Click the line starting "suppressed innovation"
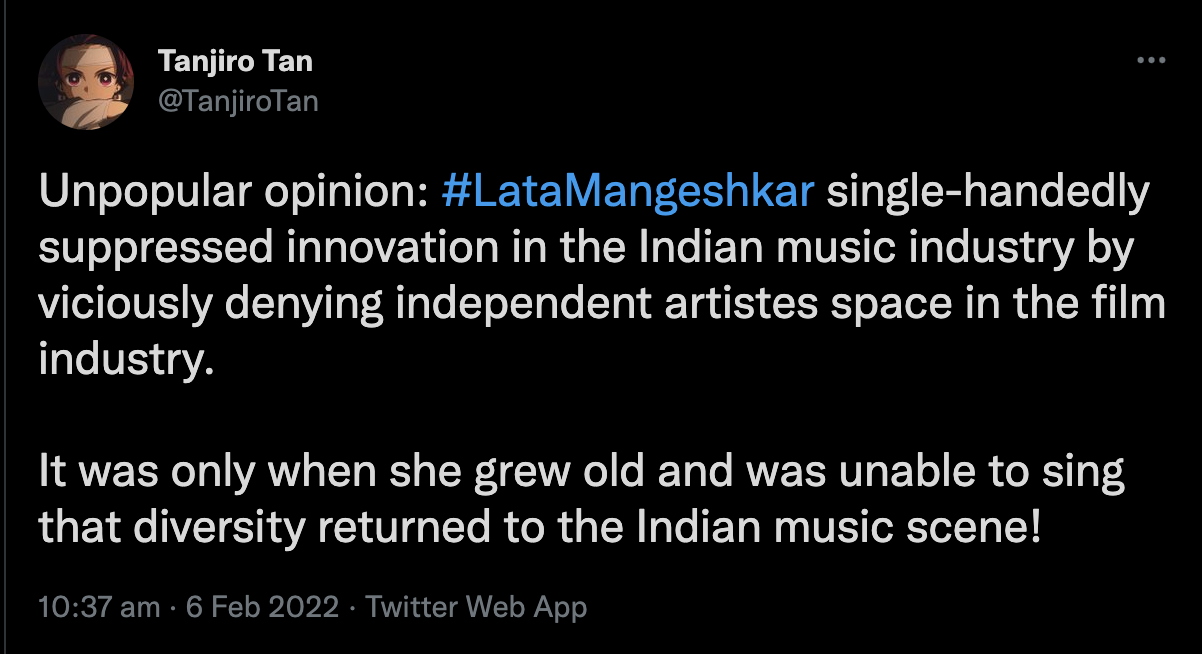This screenshot has height=654, width=1202. coord(585,248)
